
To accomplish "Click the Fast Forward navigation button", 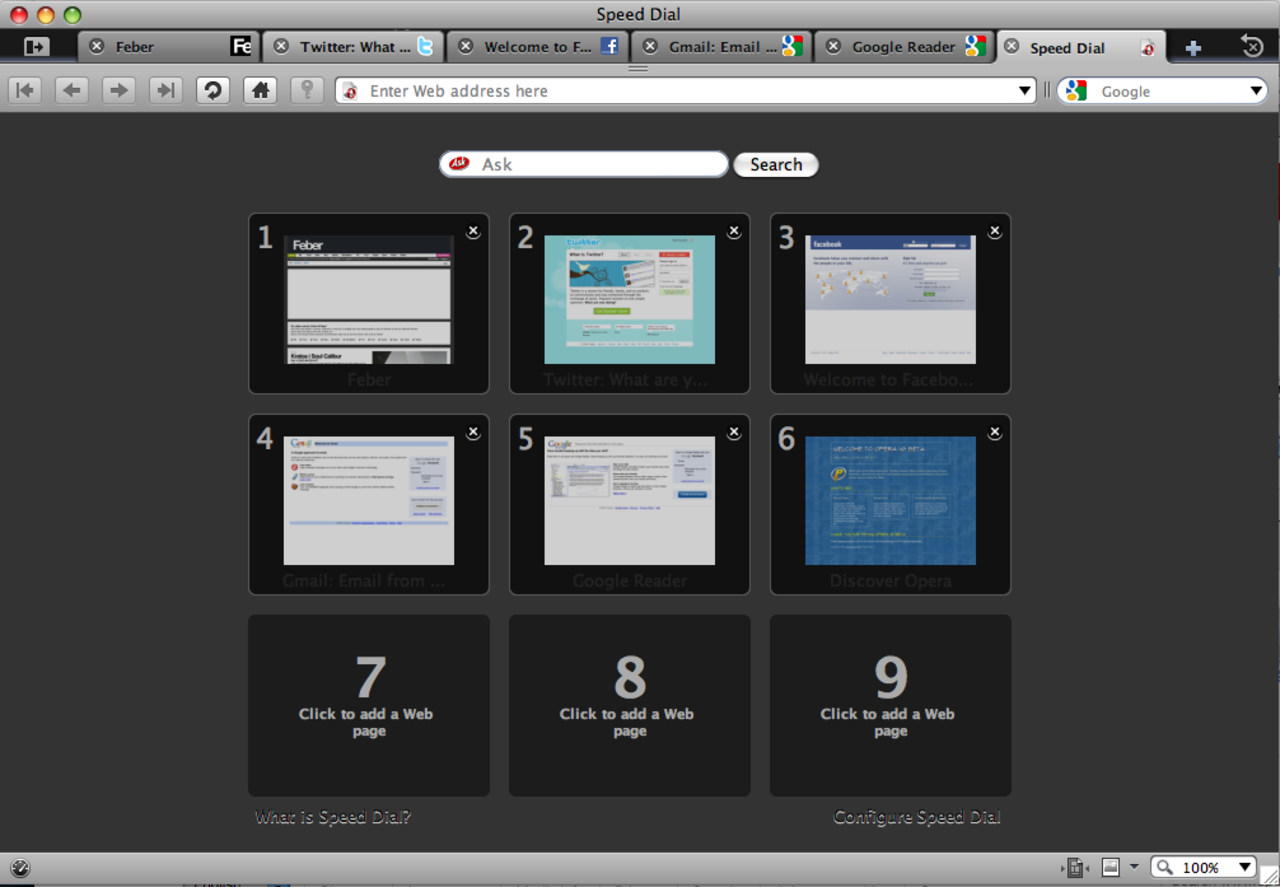I will point(164,91).
